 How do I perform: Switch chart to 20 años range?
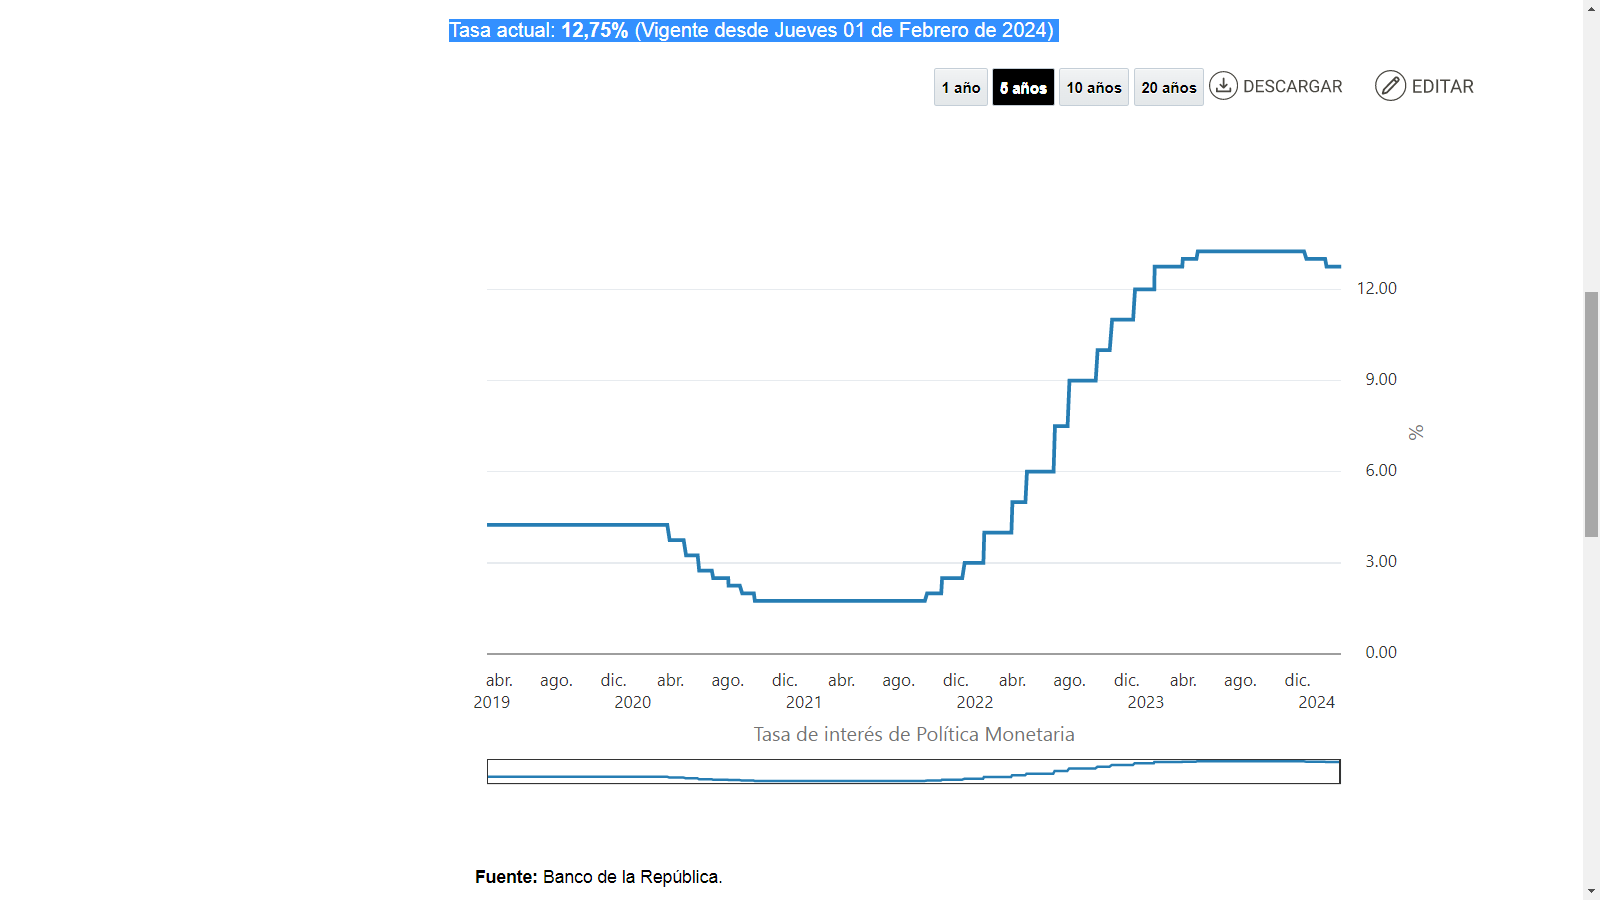[x=1169, y=87]
